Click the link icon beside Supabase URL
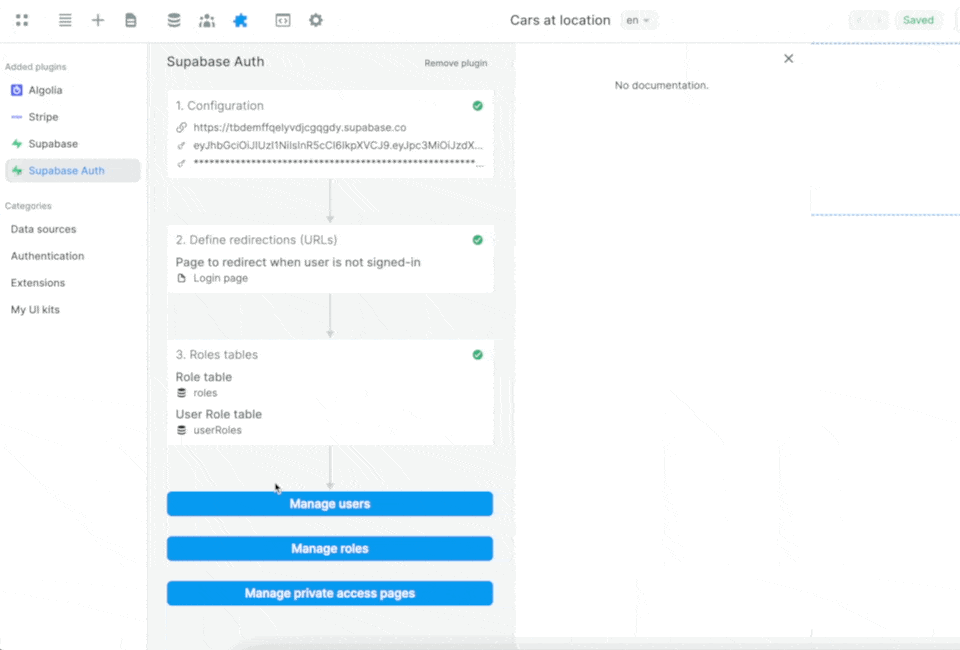This screenshot has width=960, height=650. (181, 127)
